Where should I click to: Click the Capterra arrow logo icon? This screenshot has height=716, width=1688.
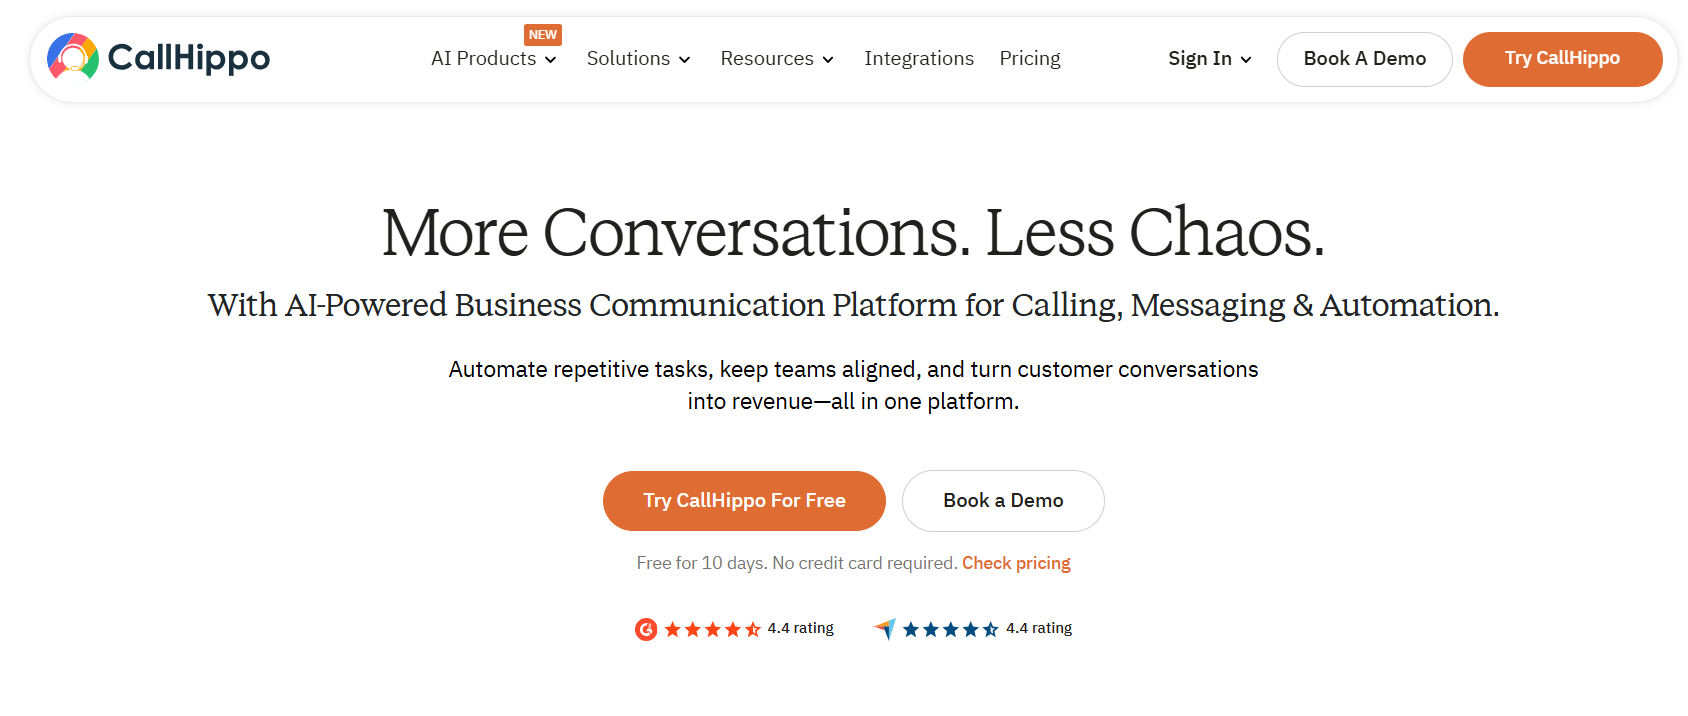click(885, 628)
